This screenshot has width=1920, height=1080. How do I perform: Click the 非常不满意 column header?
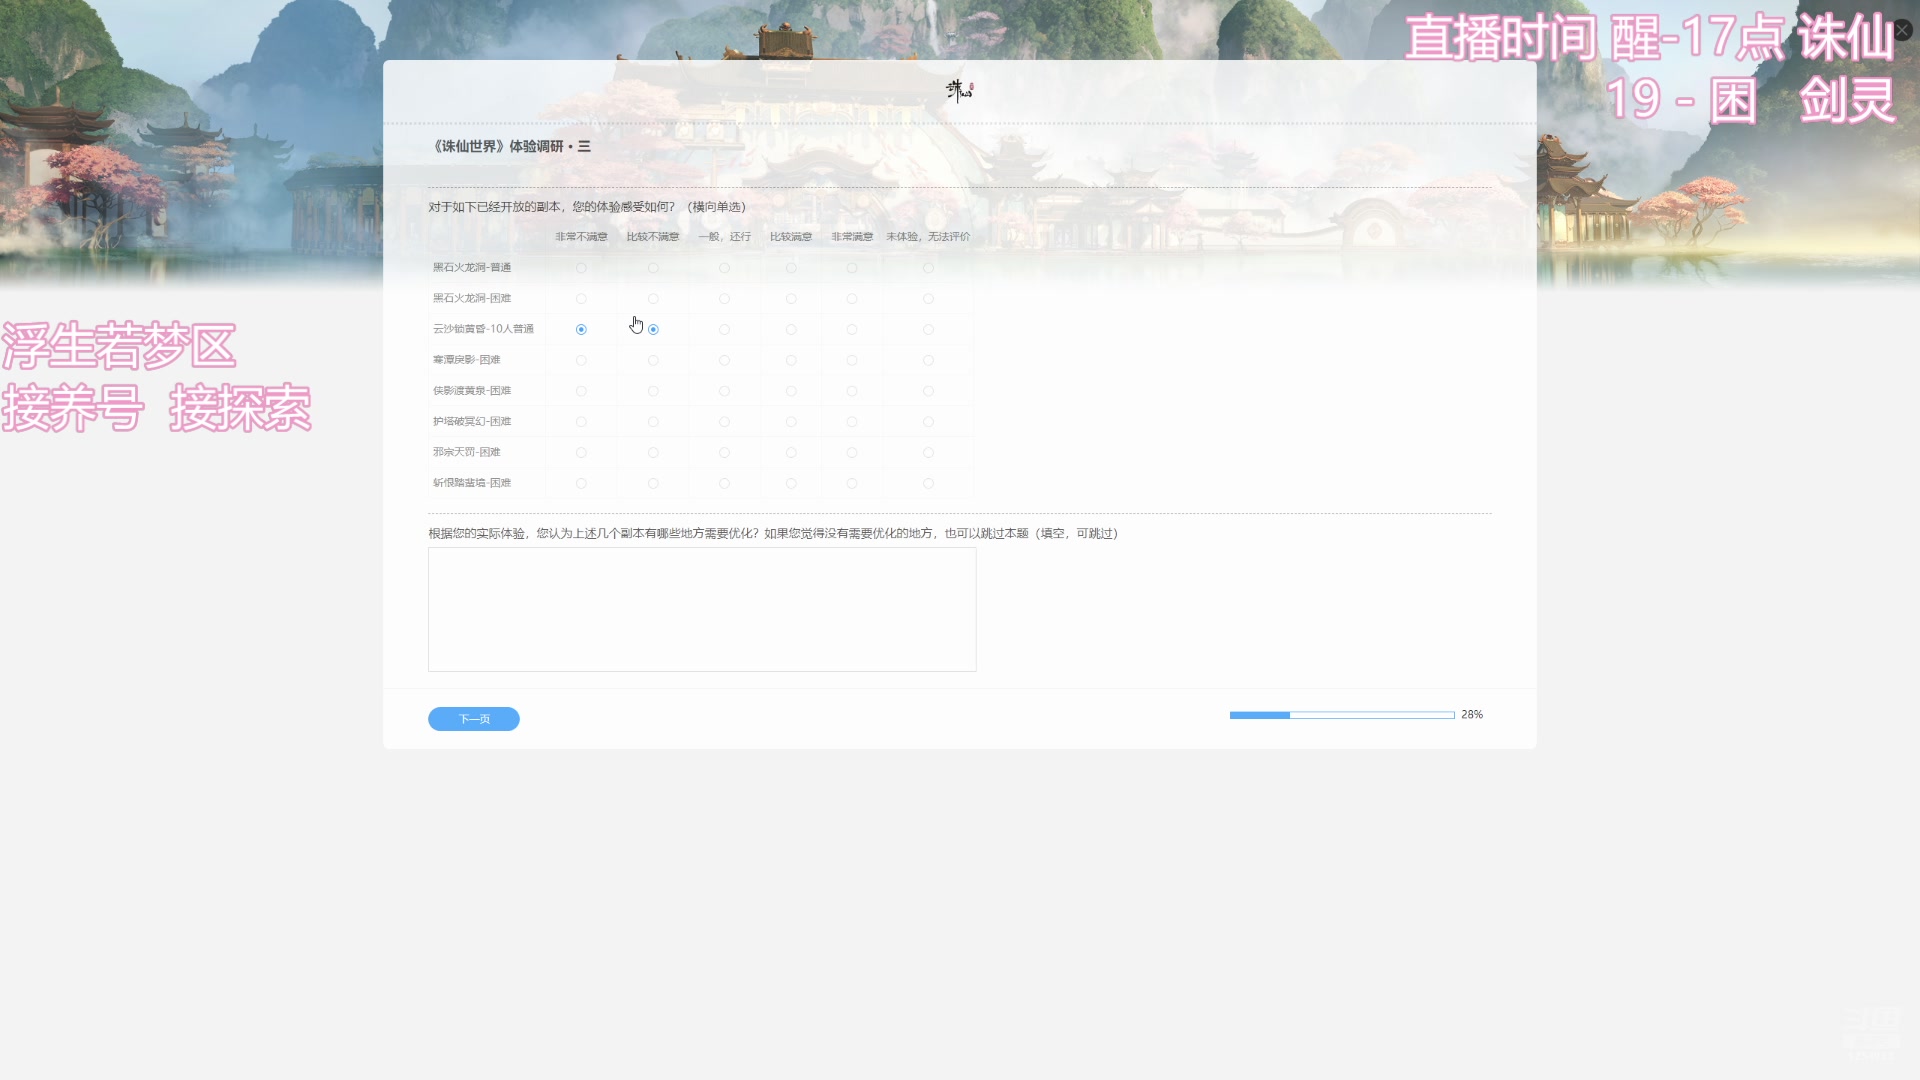tap(581, 237)
